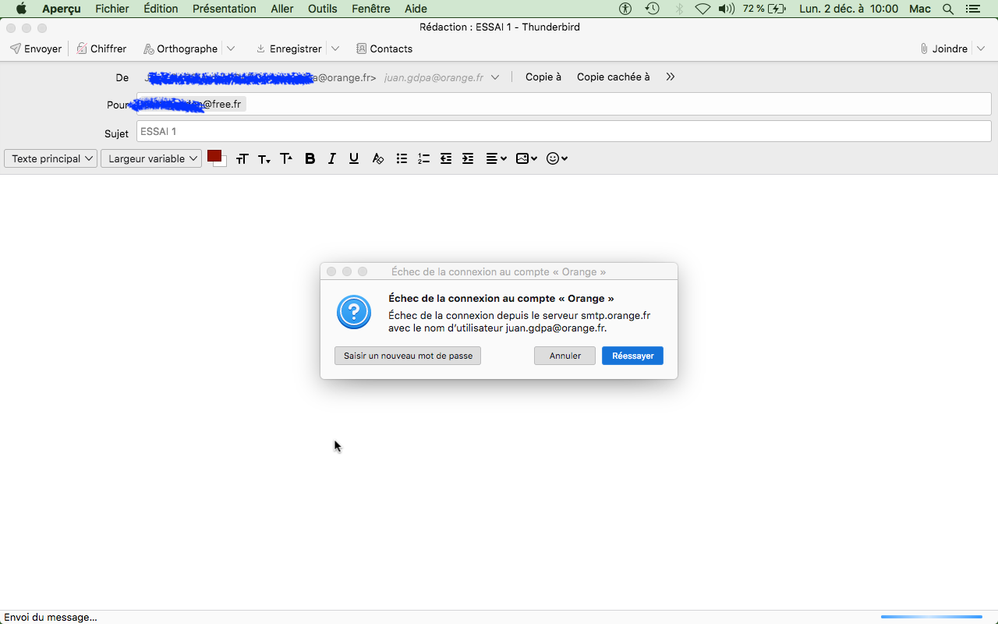Click the Chiffrer encryption button

pyautogui.click(x=102, y=48)
